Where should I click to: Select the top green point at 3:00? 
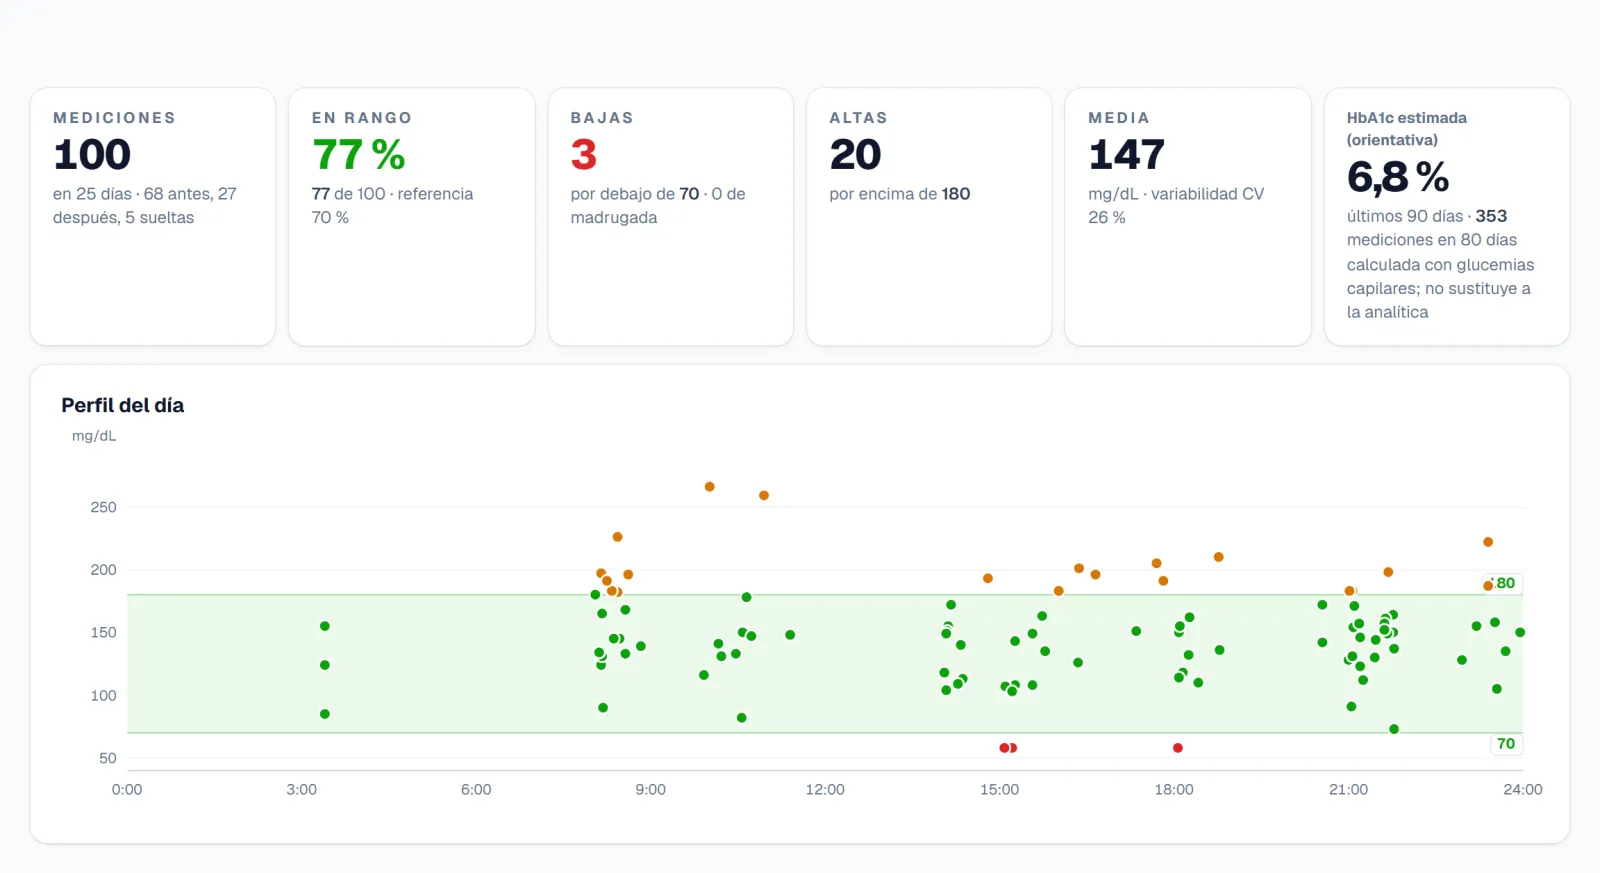click(325, 627)
